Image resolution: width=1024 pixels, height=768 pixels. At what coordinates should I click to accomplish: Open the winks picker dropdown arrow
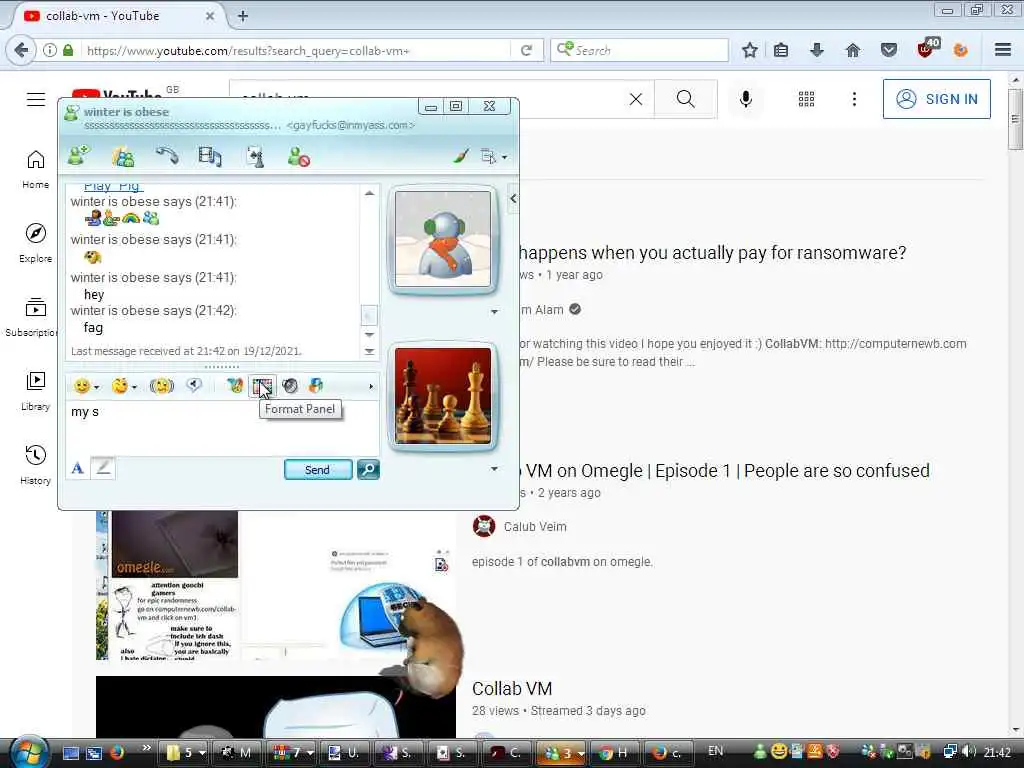pyautogui.click(x=135, y=387)
